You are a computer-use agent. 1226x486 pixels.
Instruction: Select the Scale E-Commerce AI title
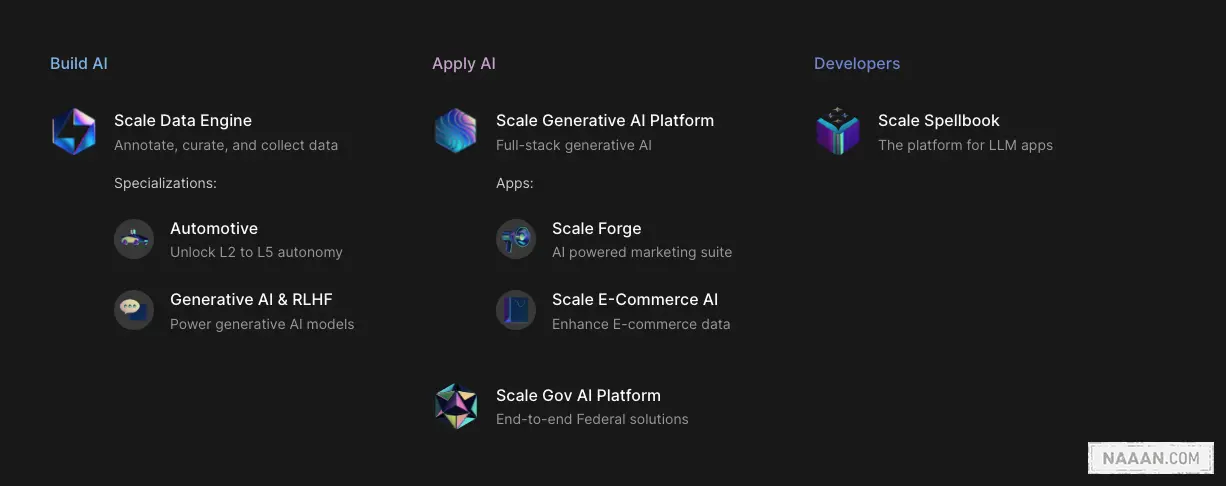click(635, 300)
